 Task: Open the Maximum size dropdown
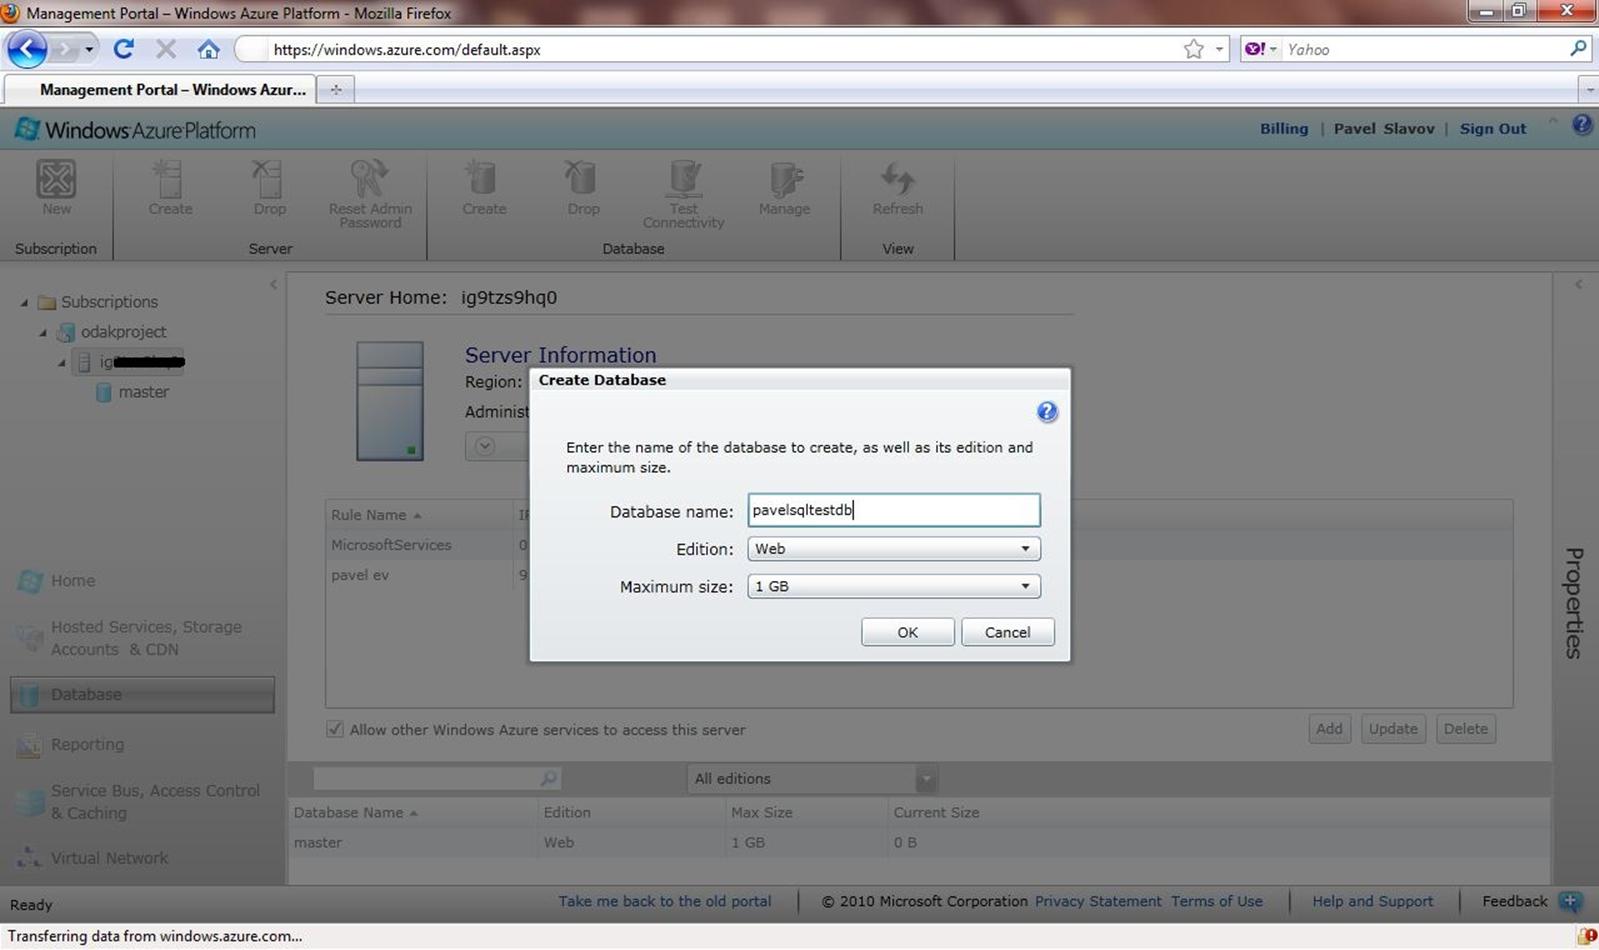(894, 586)
